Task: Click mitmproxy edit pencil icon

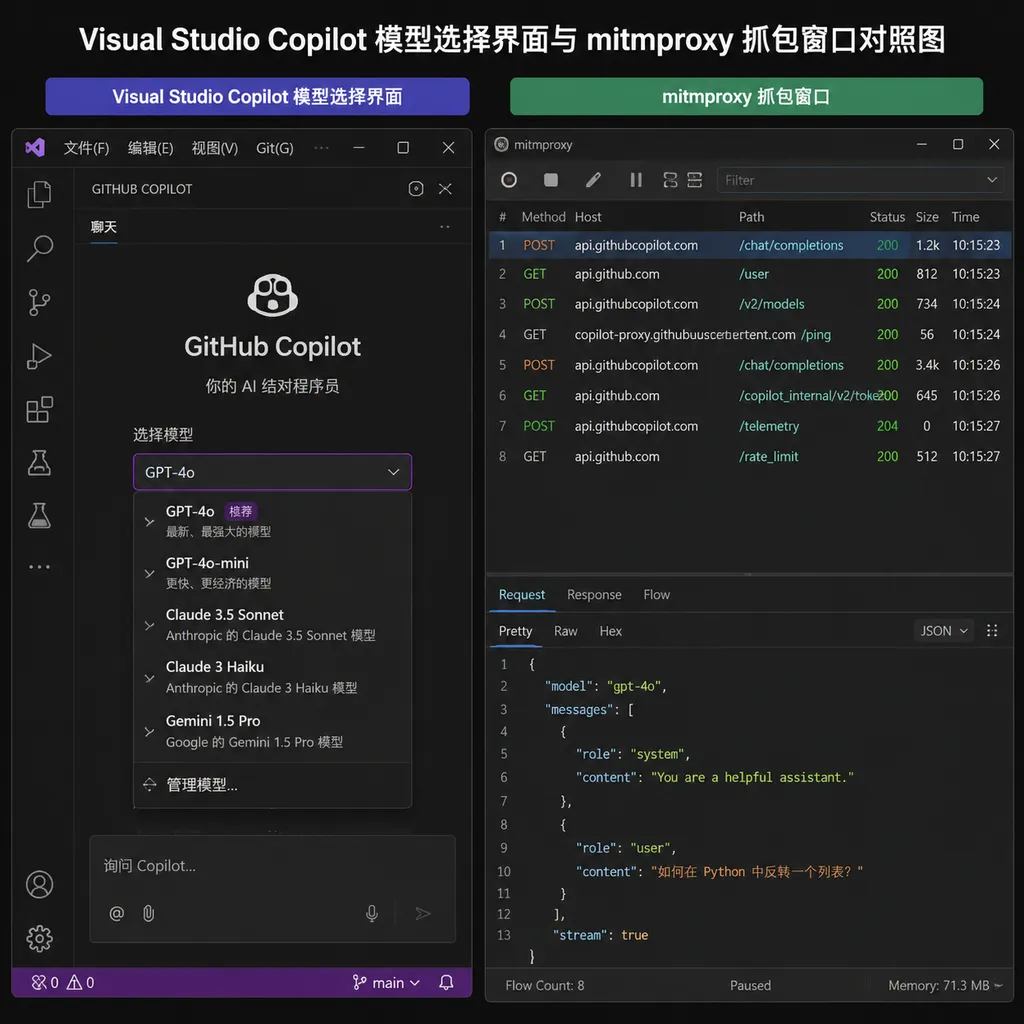Action: 593,180
